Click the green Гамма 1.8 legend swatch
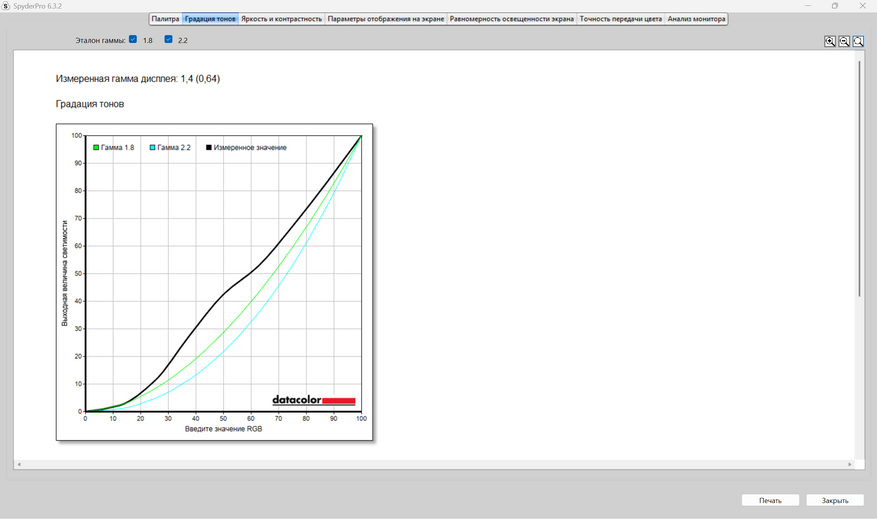Screen dimensions: 877x519 coord(96,148)
